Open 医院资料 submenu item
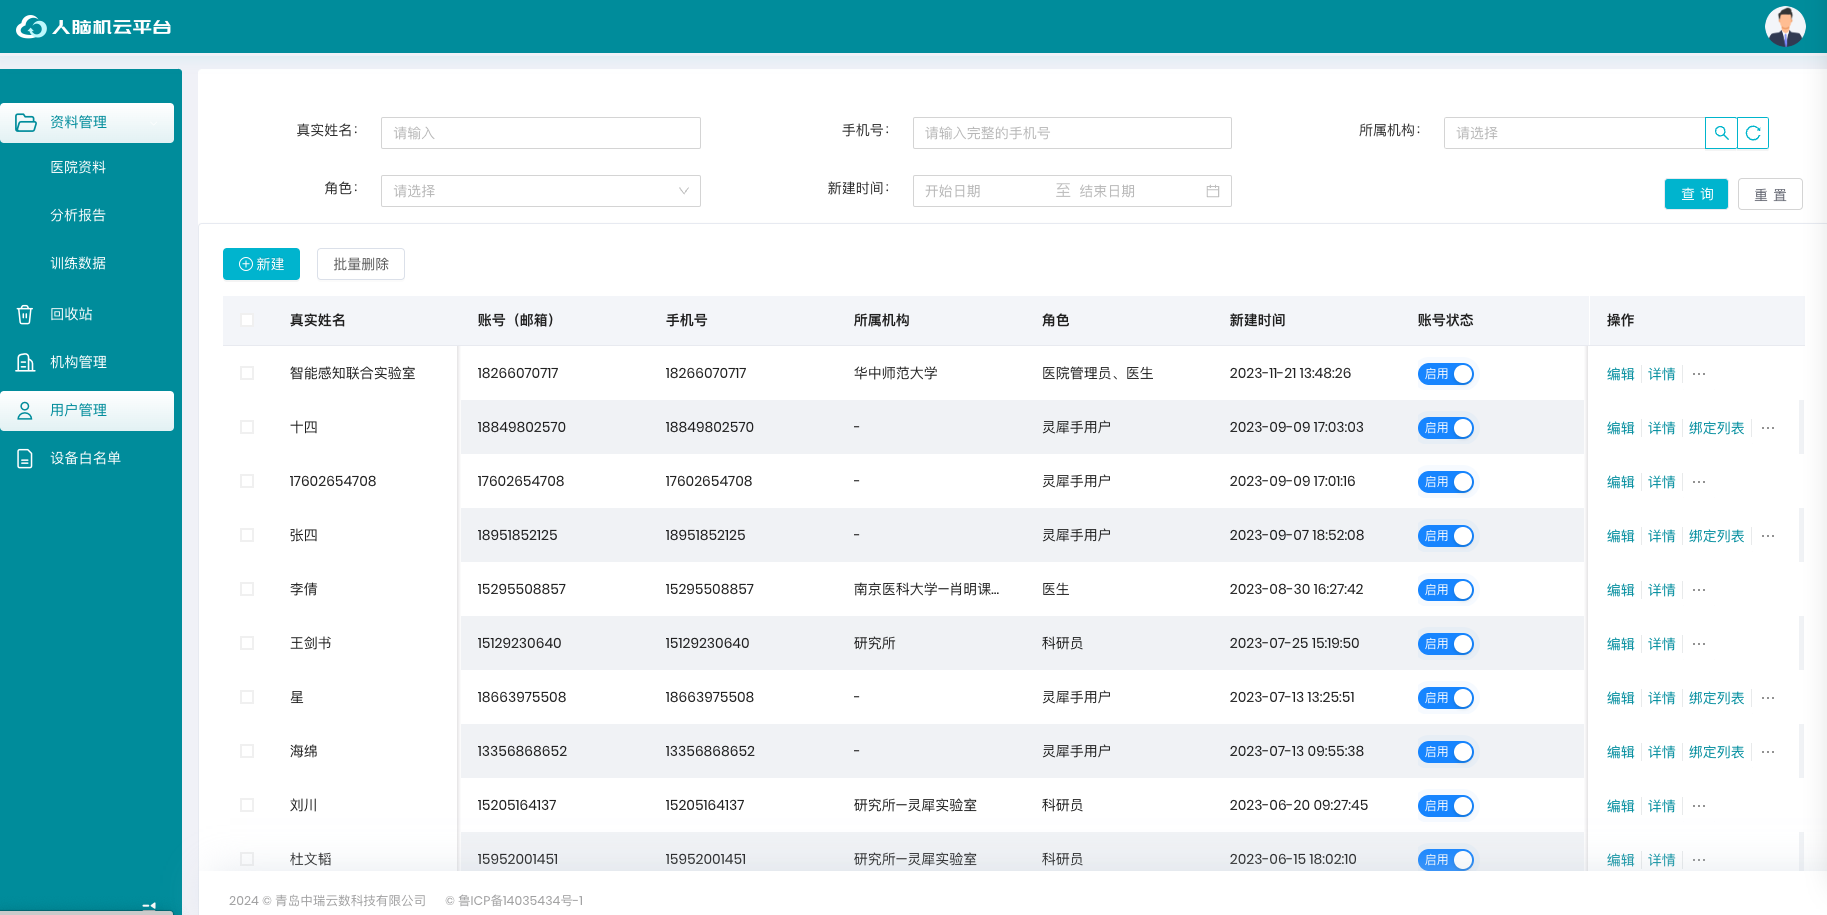This screenshot has width=1827, height=915. [x=78, y=167]
